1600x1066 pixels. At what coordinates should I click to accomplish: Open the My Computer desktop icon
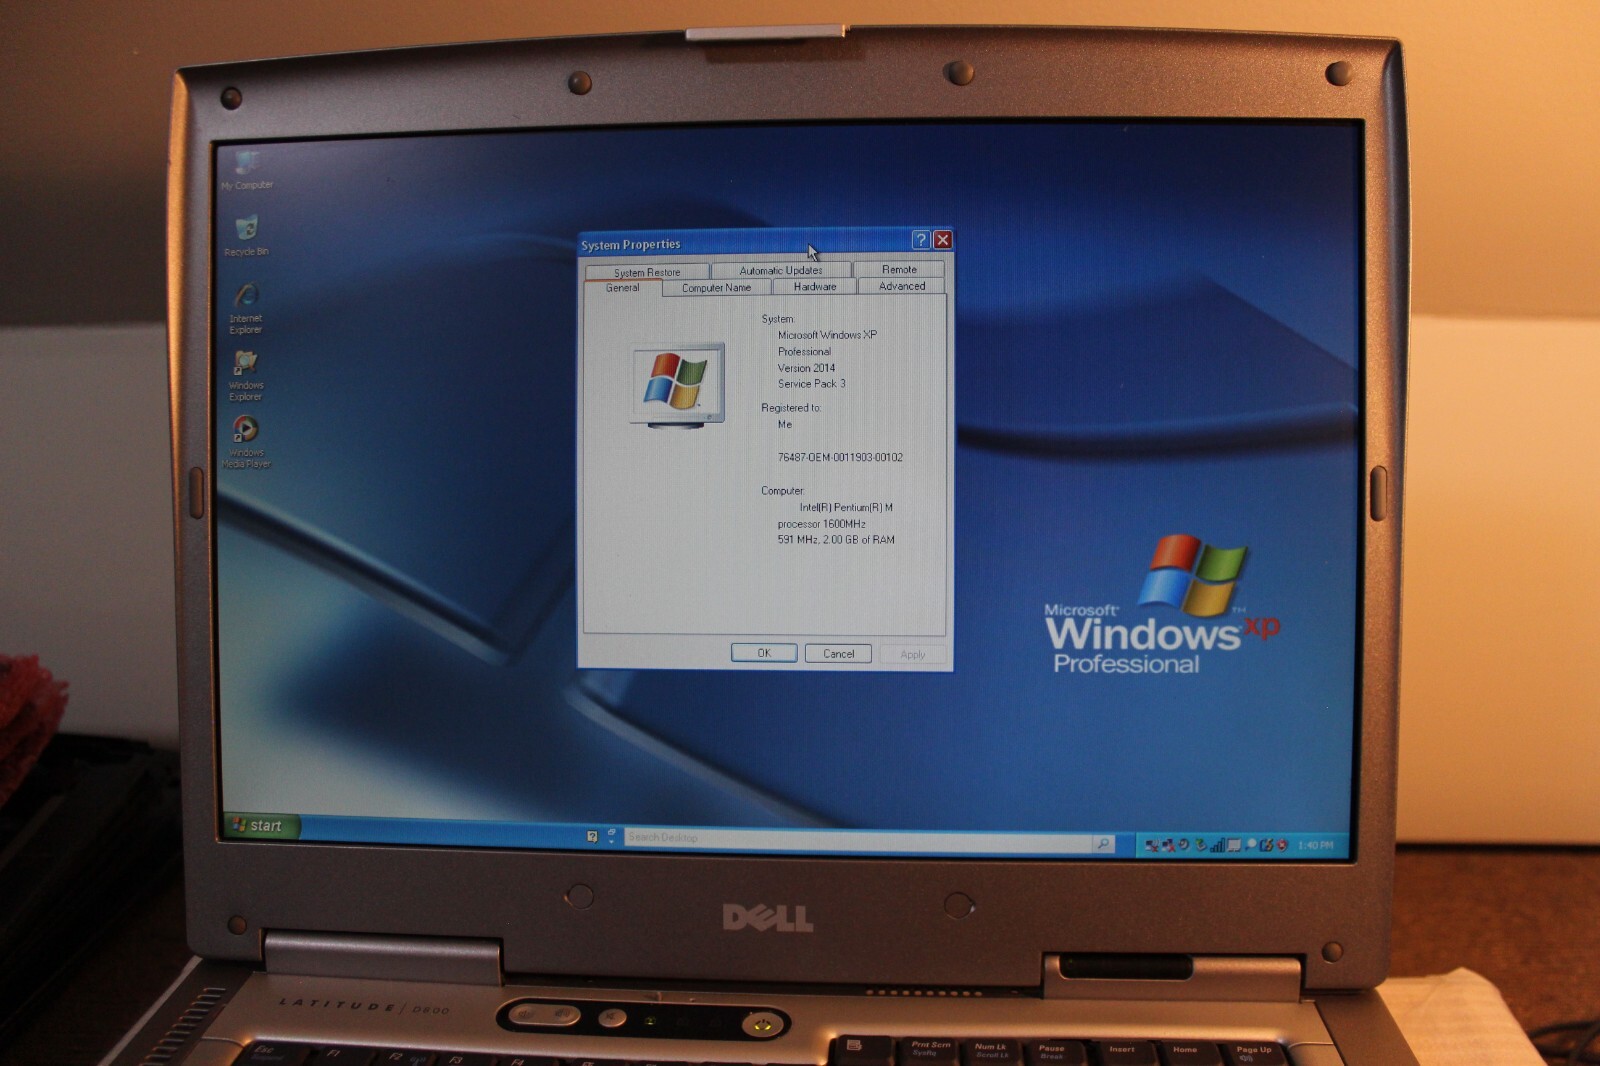[247, 170]
